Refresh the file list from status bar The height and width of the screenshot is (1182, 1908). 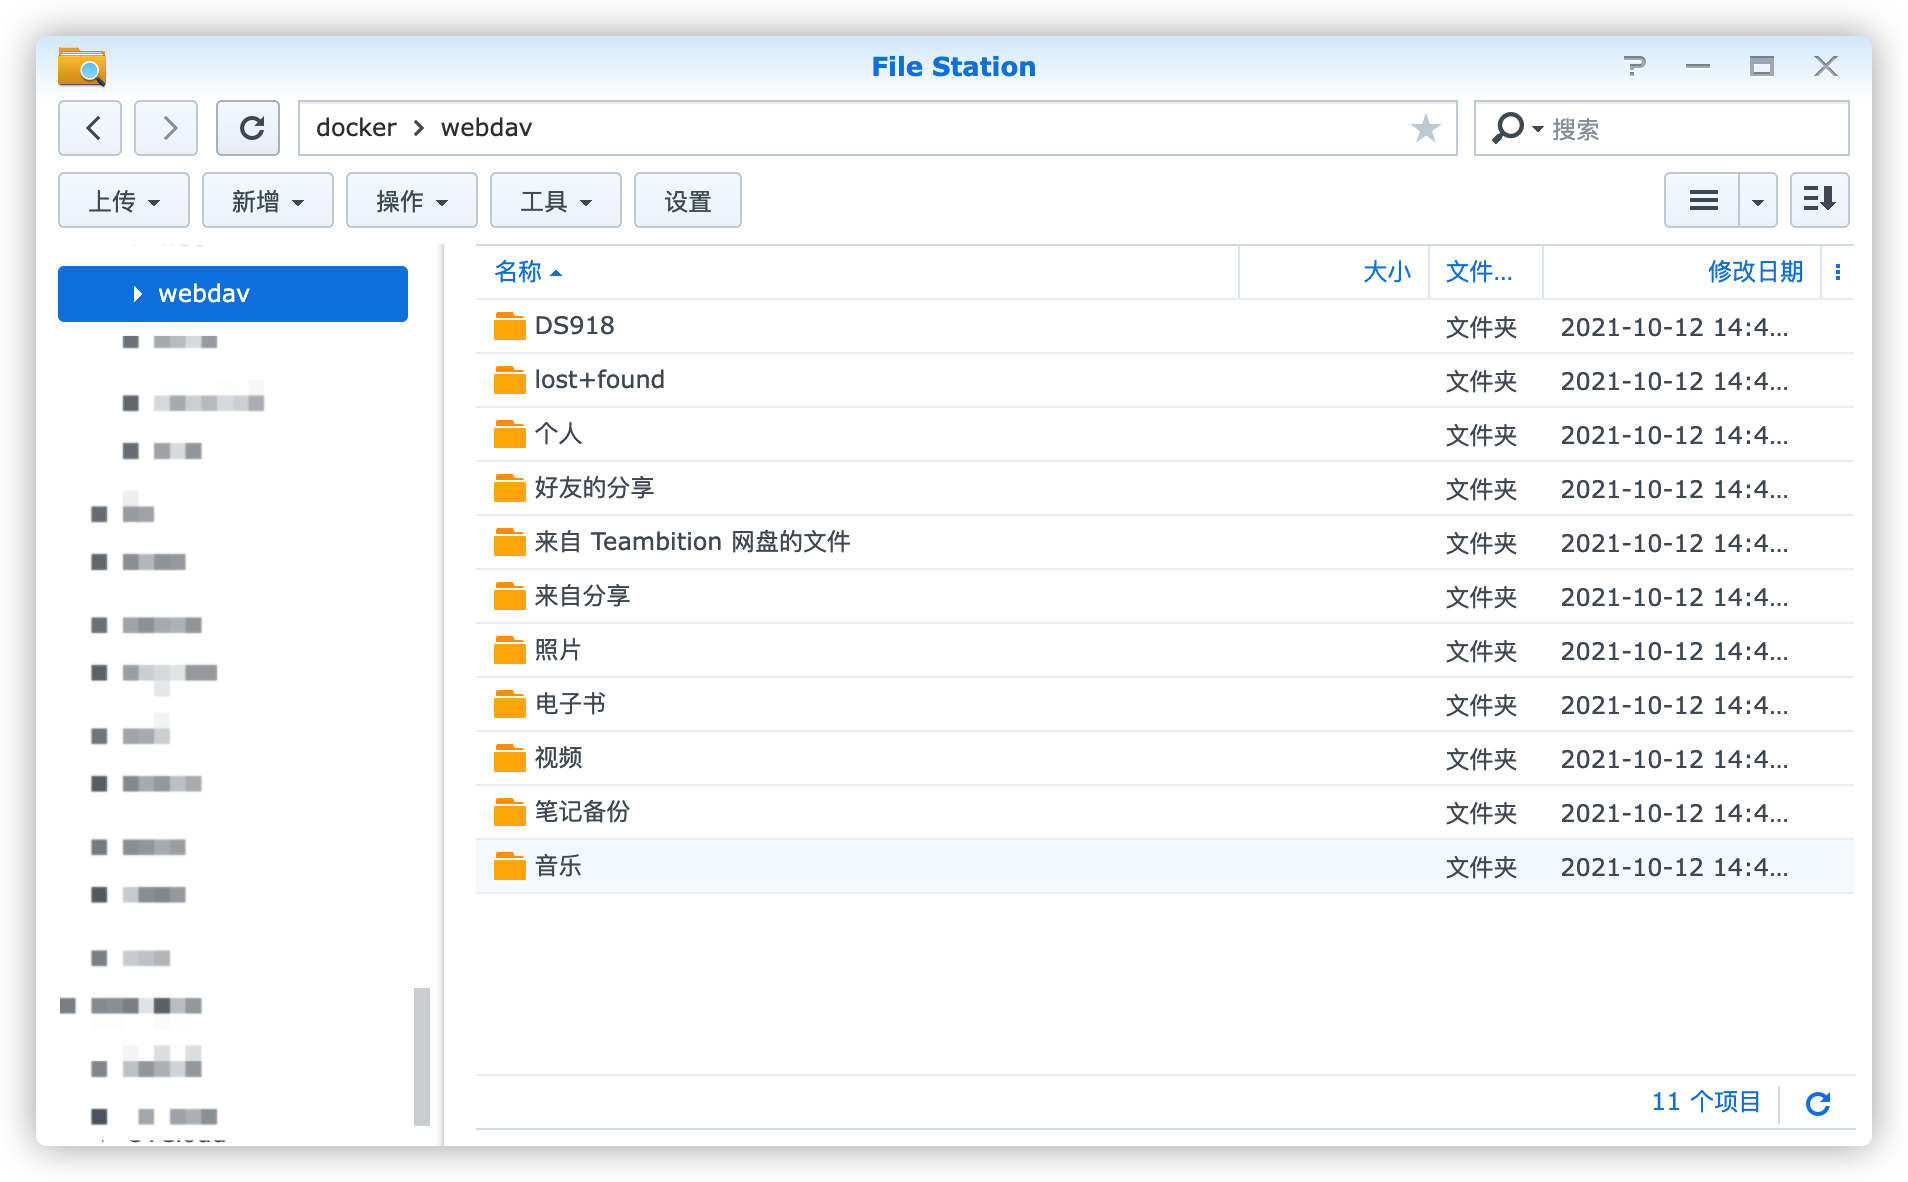click(1818, 1103)
